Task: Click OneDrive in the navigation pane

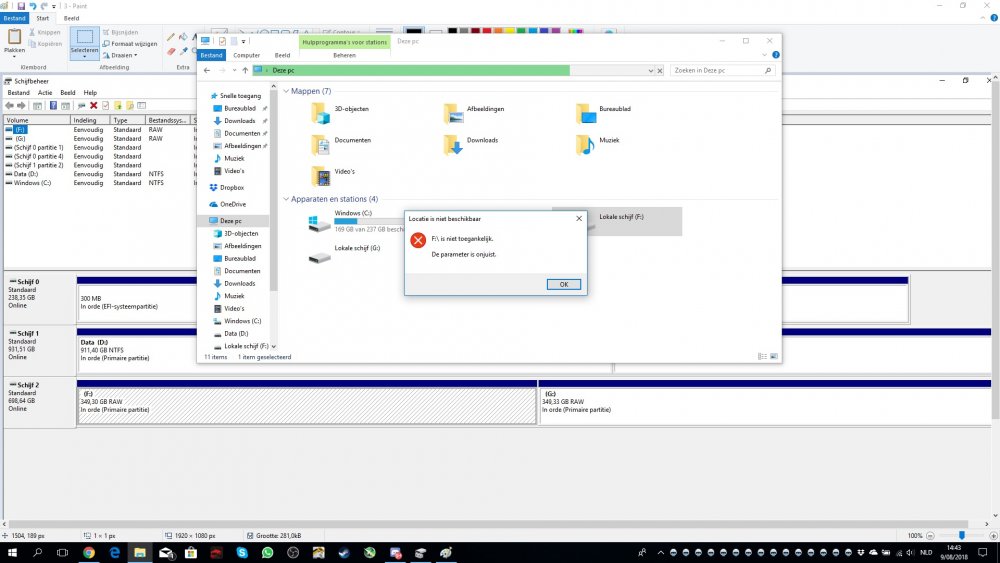Action: click(x=233, y=204)
